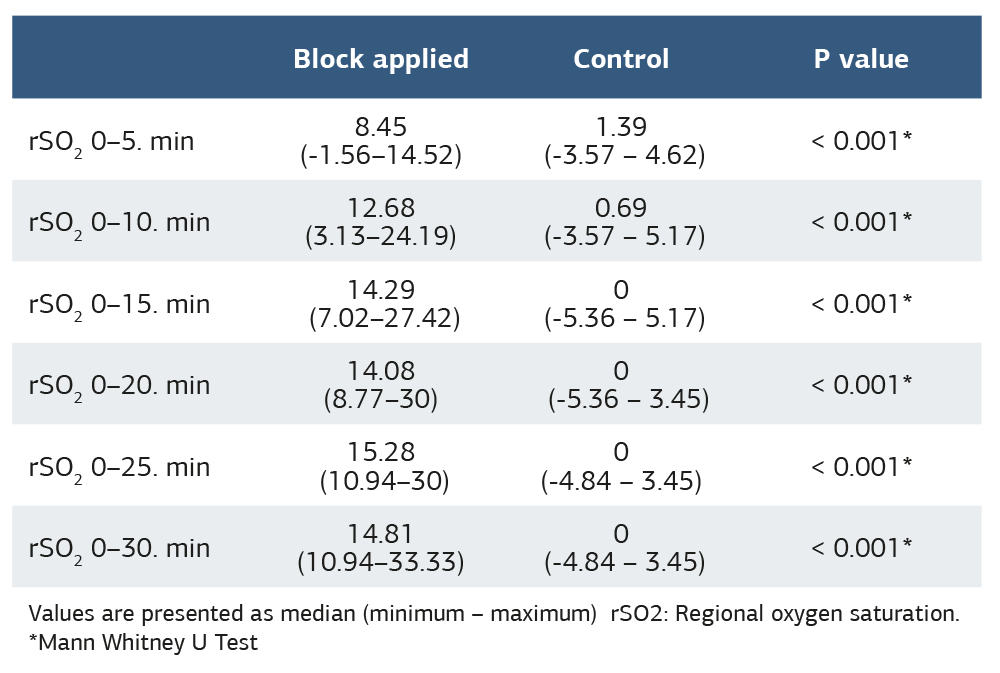Click the P value column header

861,59
